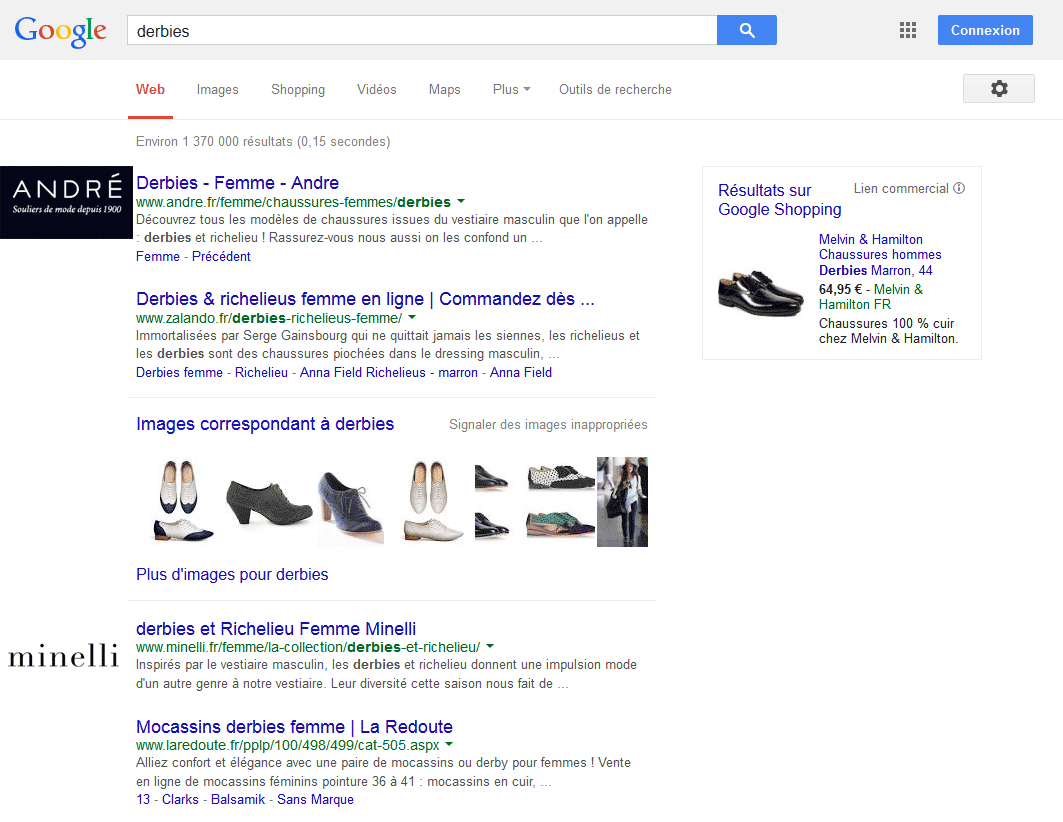
Task: Switch to the Images tab
Action: (218, 89)
